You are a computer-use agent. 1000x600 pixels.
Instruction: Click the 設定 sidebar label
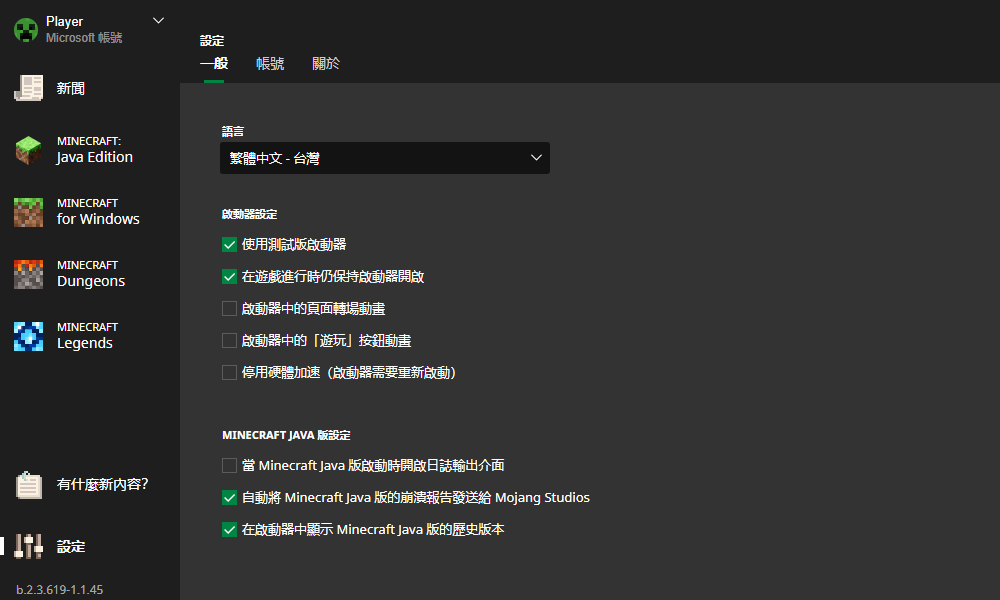click(71, 547)
